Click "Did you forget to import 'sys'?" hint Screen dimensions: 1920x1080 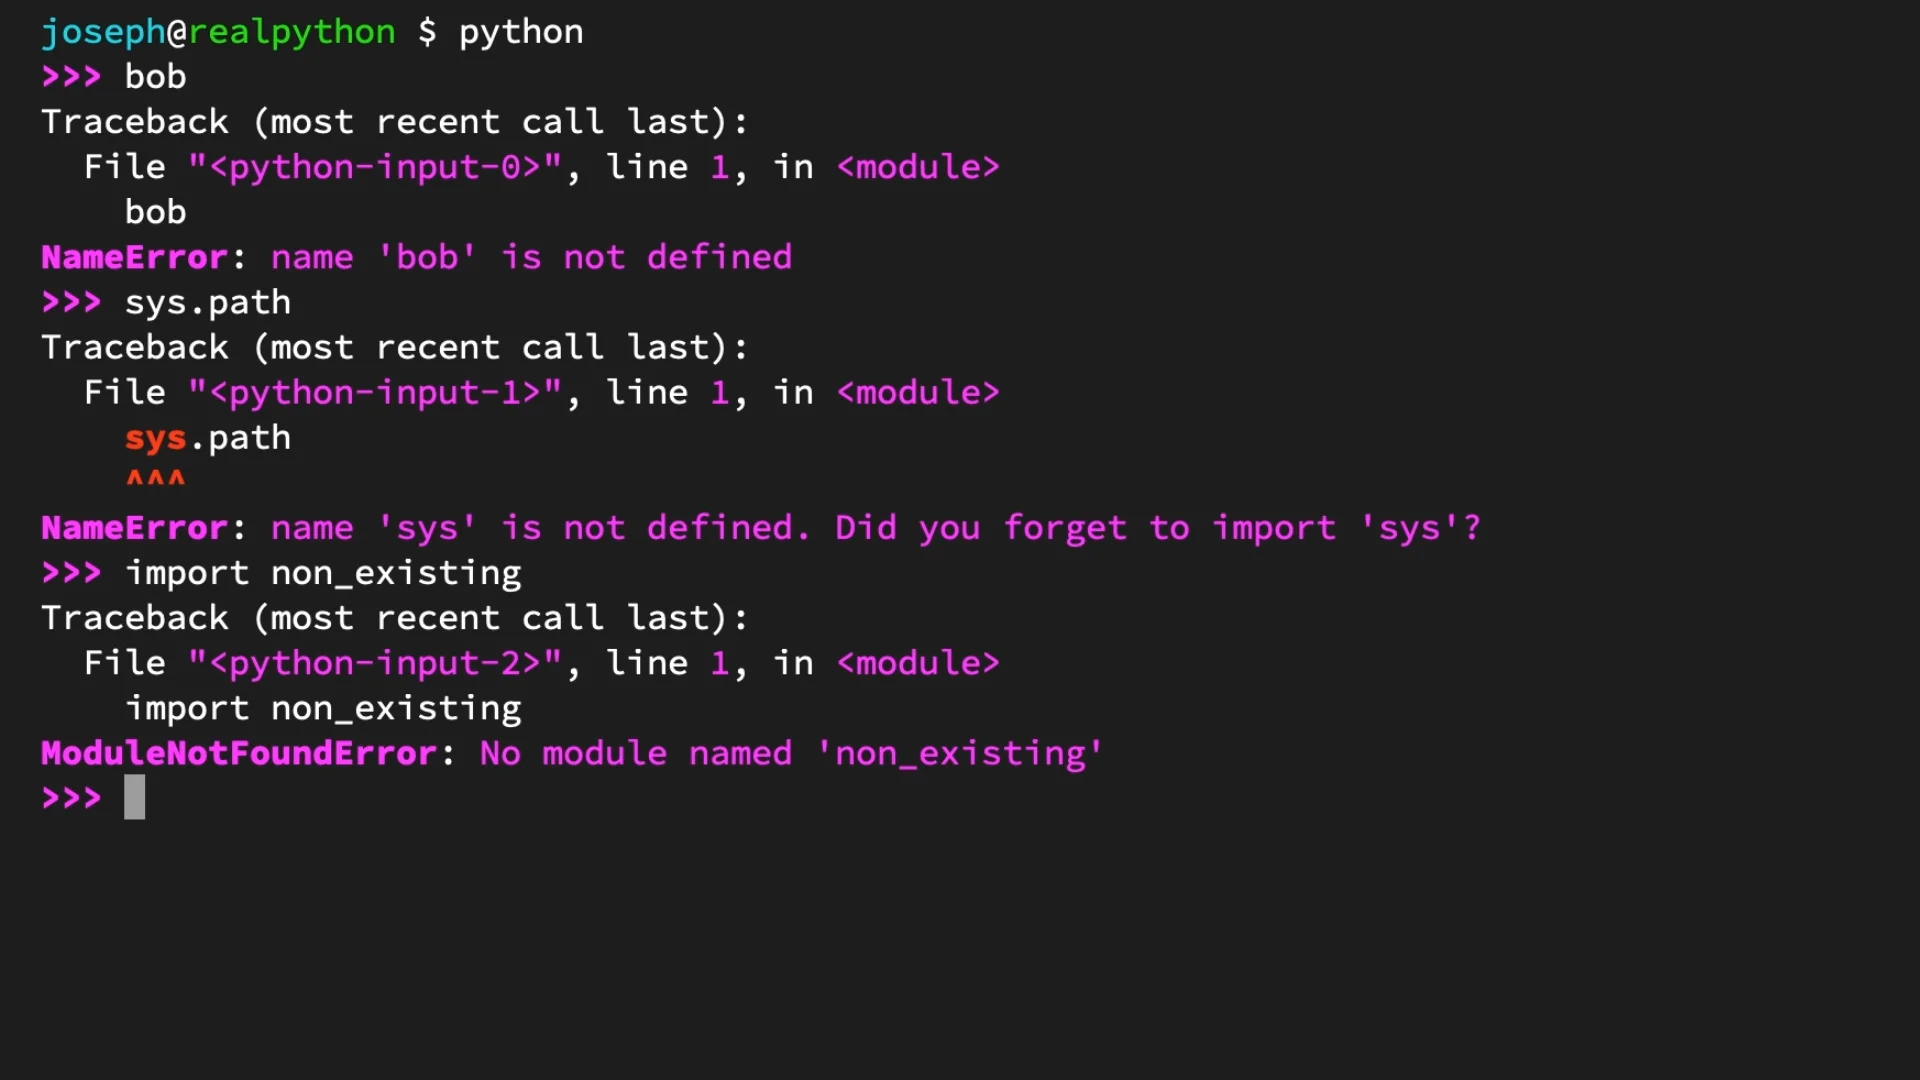tap(1158, 528)
